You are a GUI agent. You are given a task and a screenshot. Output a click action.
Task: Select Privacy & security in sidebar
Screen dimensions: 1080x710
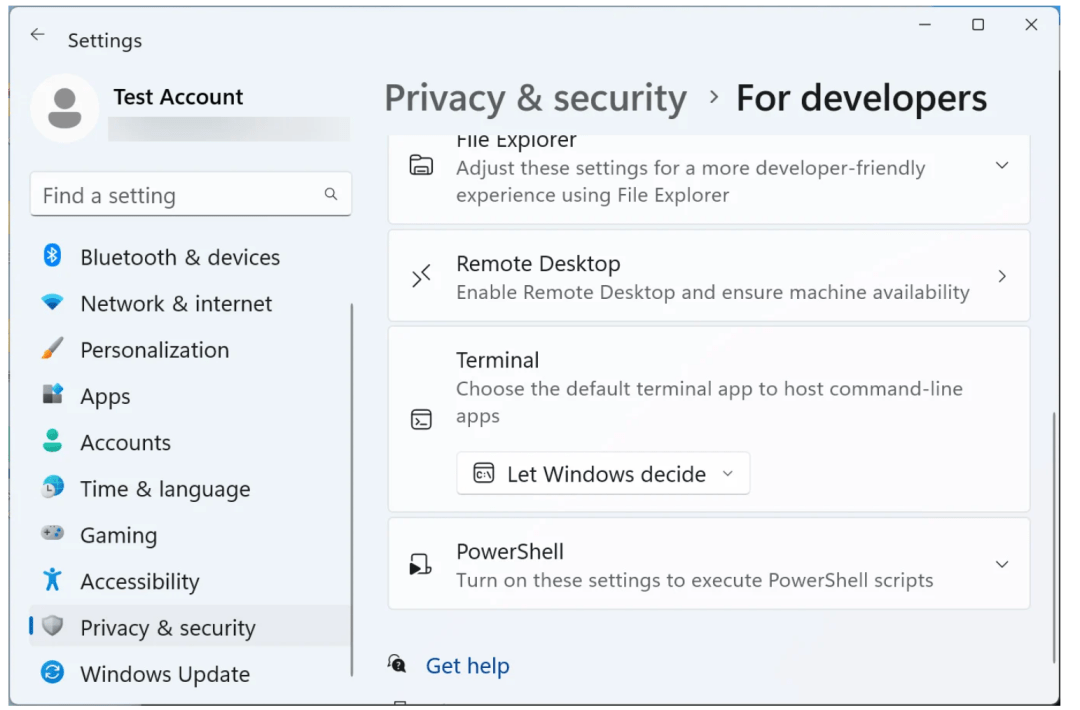coord(168,628)
